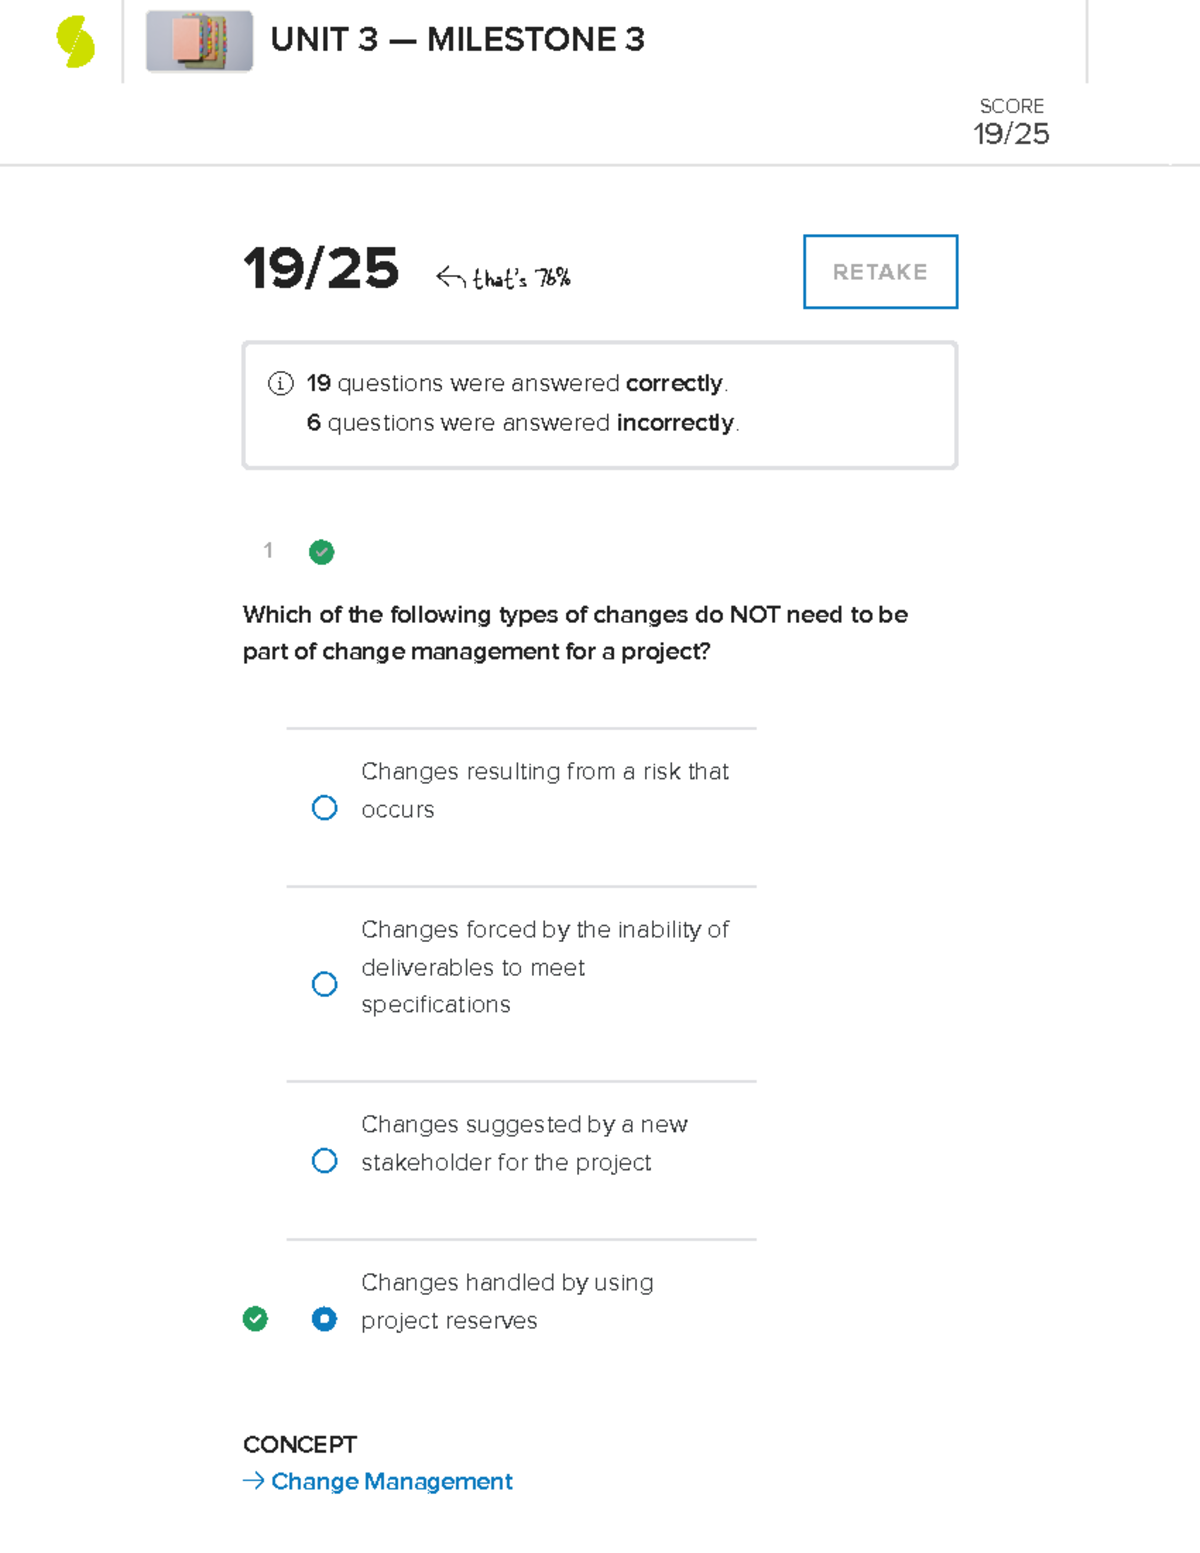Screen dimensions: 1200x1553
Task: Click the large 19/25 score display
Action: tap(322, 268)
